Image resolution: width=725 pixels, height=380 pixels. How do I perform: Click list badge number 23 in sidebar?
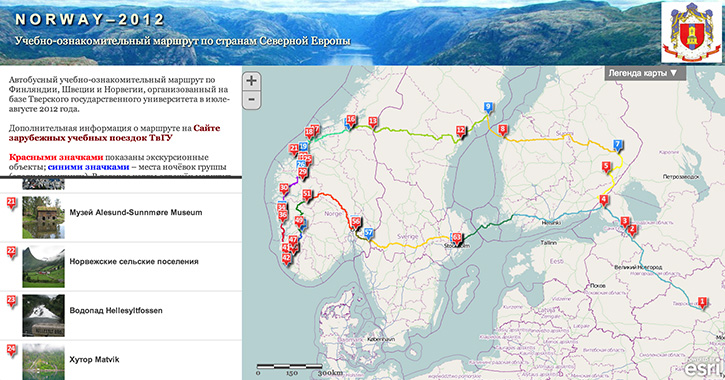tap(12, 301)
